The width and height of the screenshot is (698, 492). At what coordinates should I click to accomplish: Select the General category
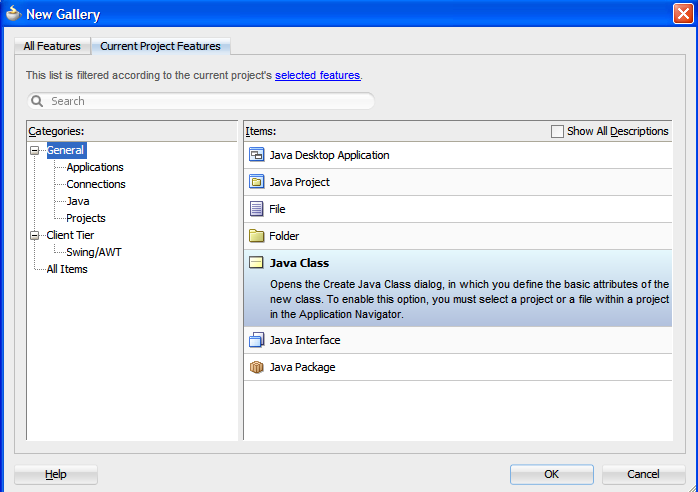pyautogui.click(x=66, y=150)
